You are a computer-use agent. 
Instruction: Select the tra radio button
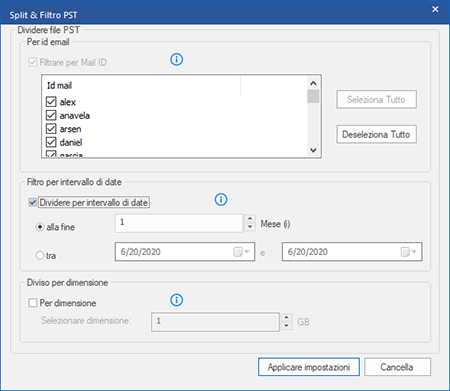coord(40,256)
